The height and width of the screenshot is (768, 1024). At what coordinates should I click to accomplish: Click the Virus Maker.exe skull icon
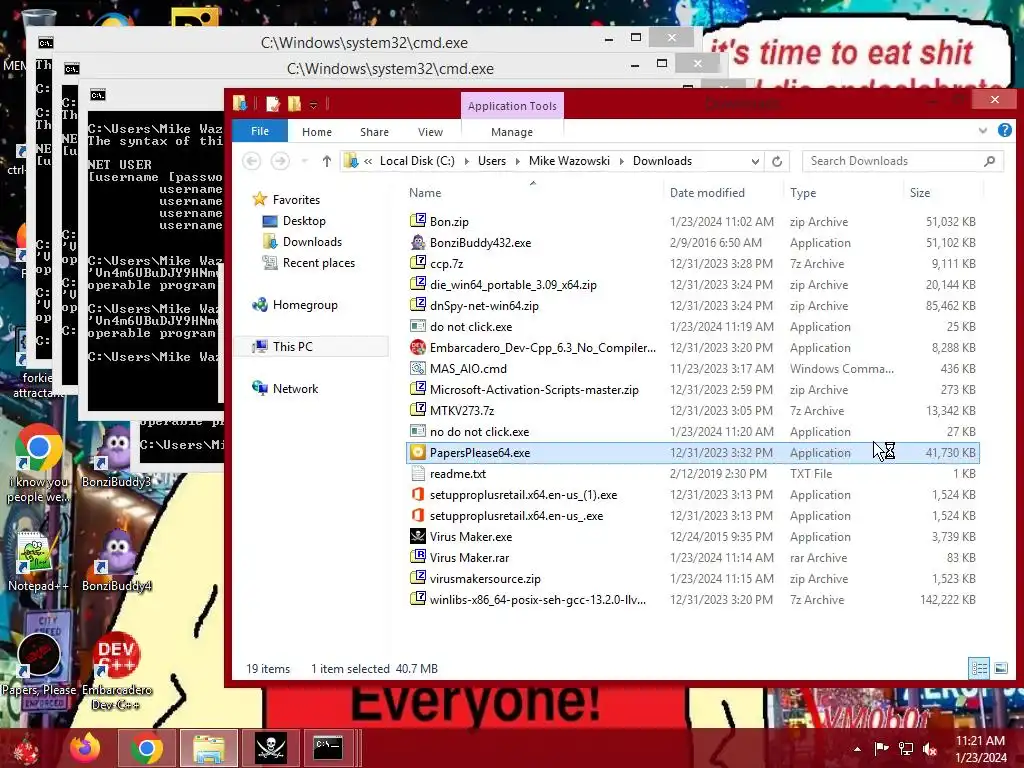coord(418,536)
